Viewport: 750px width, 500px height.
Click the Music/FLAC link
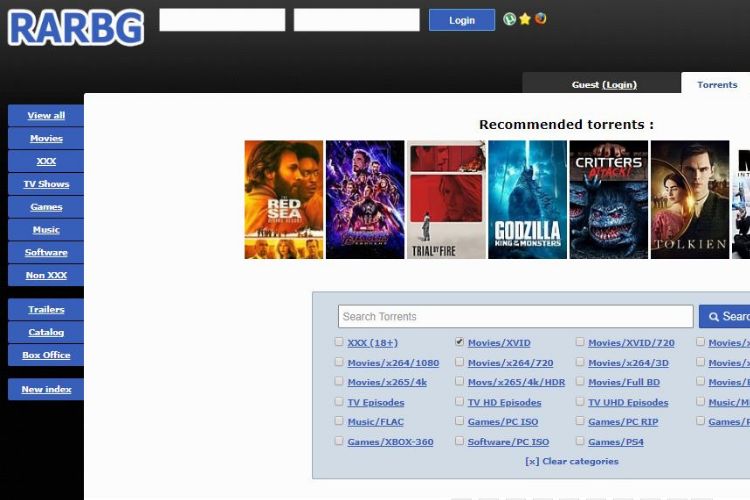[375, 422]
